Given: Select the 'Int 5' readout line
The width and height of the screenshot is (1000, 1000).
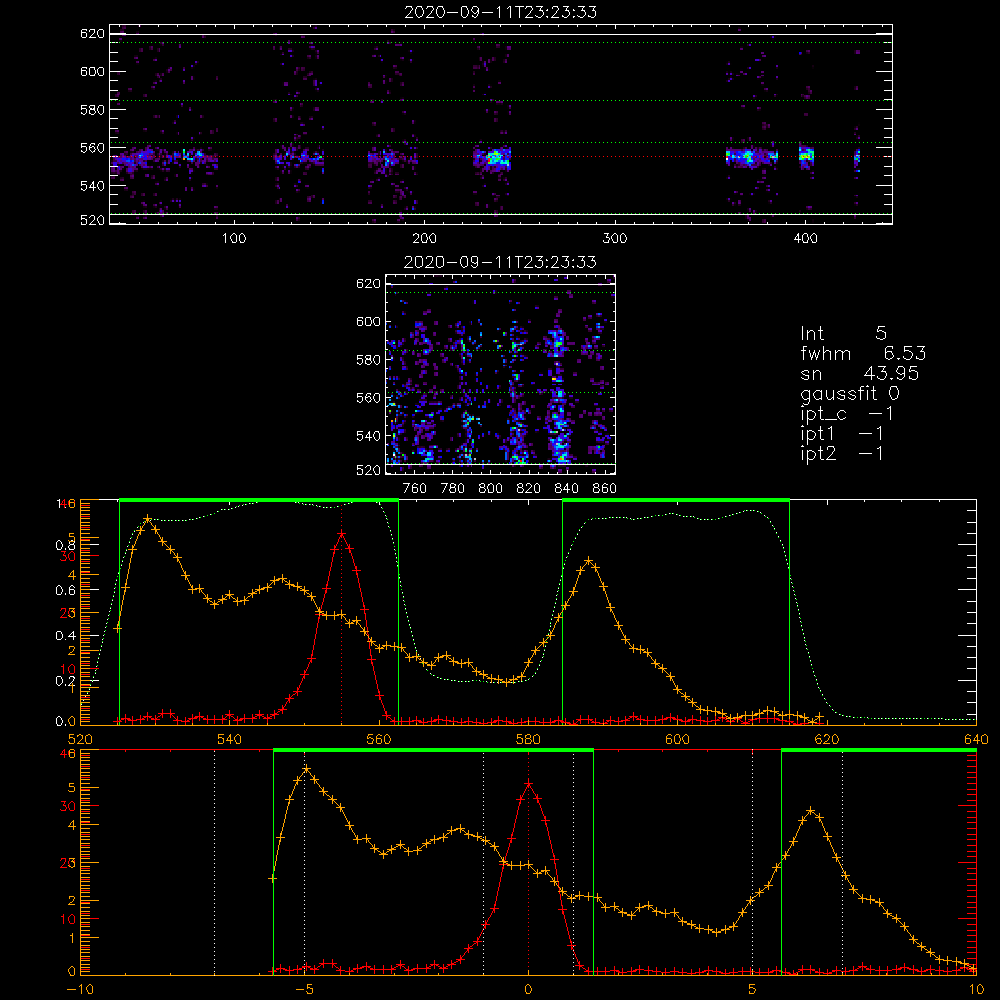Looking at the screenshot, I should point(843,333).
